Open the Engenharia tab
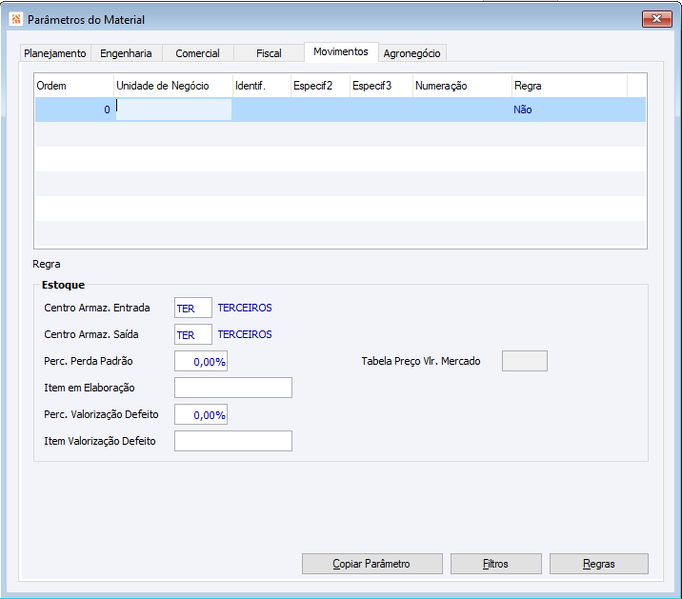This screenshot has width=682, height=599. point(126,54)
